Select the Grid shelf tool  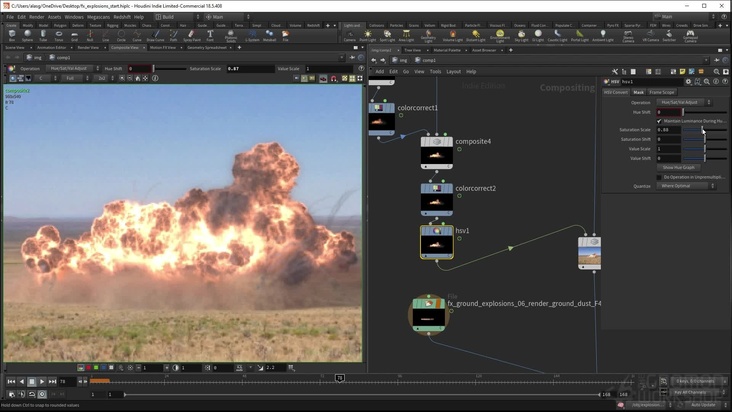click(74, 35)
